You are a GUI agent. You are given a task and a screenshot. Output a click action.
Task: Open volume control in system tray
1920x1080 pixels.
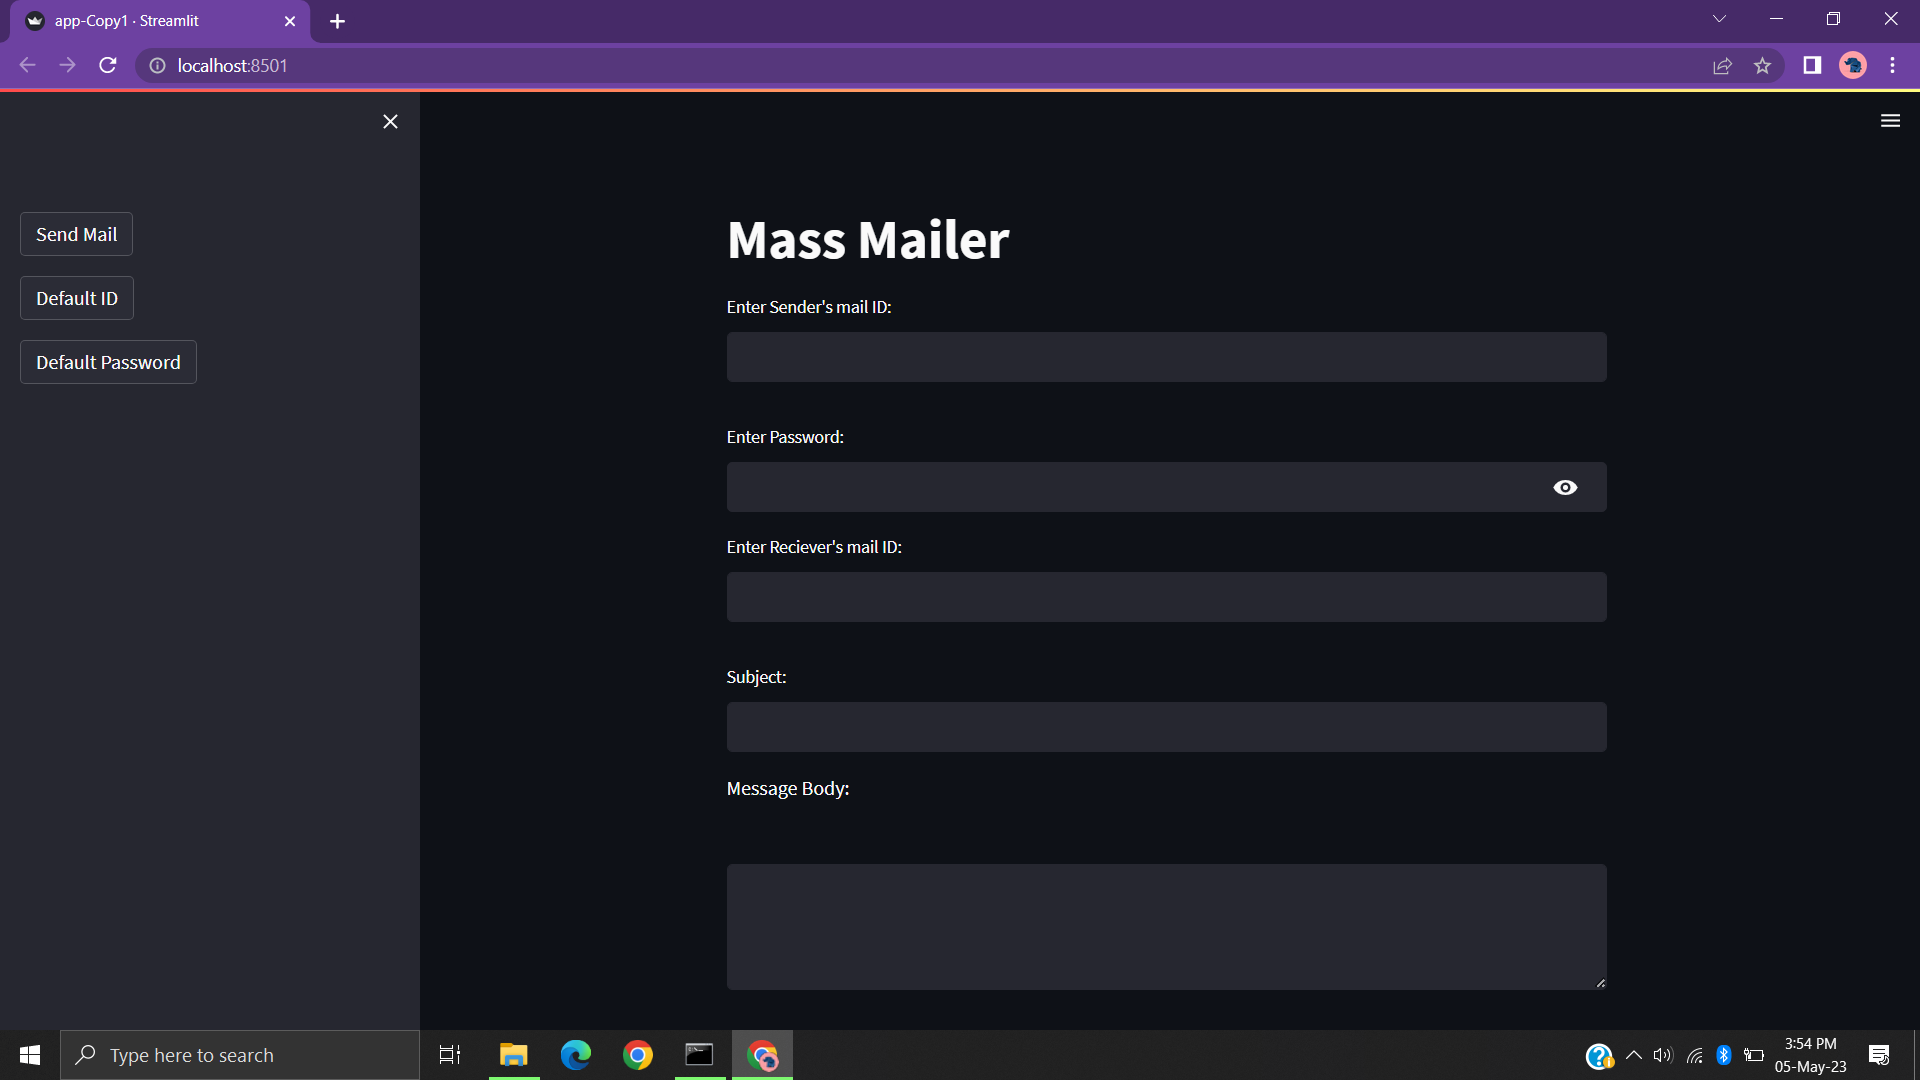pyautogui.click(x=1663, y=1055)
